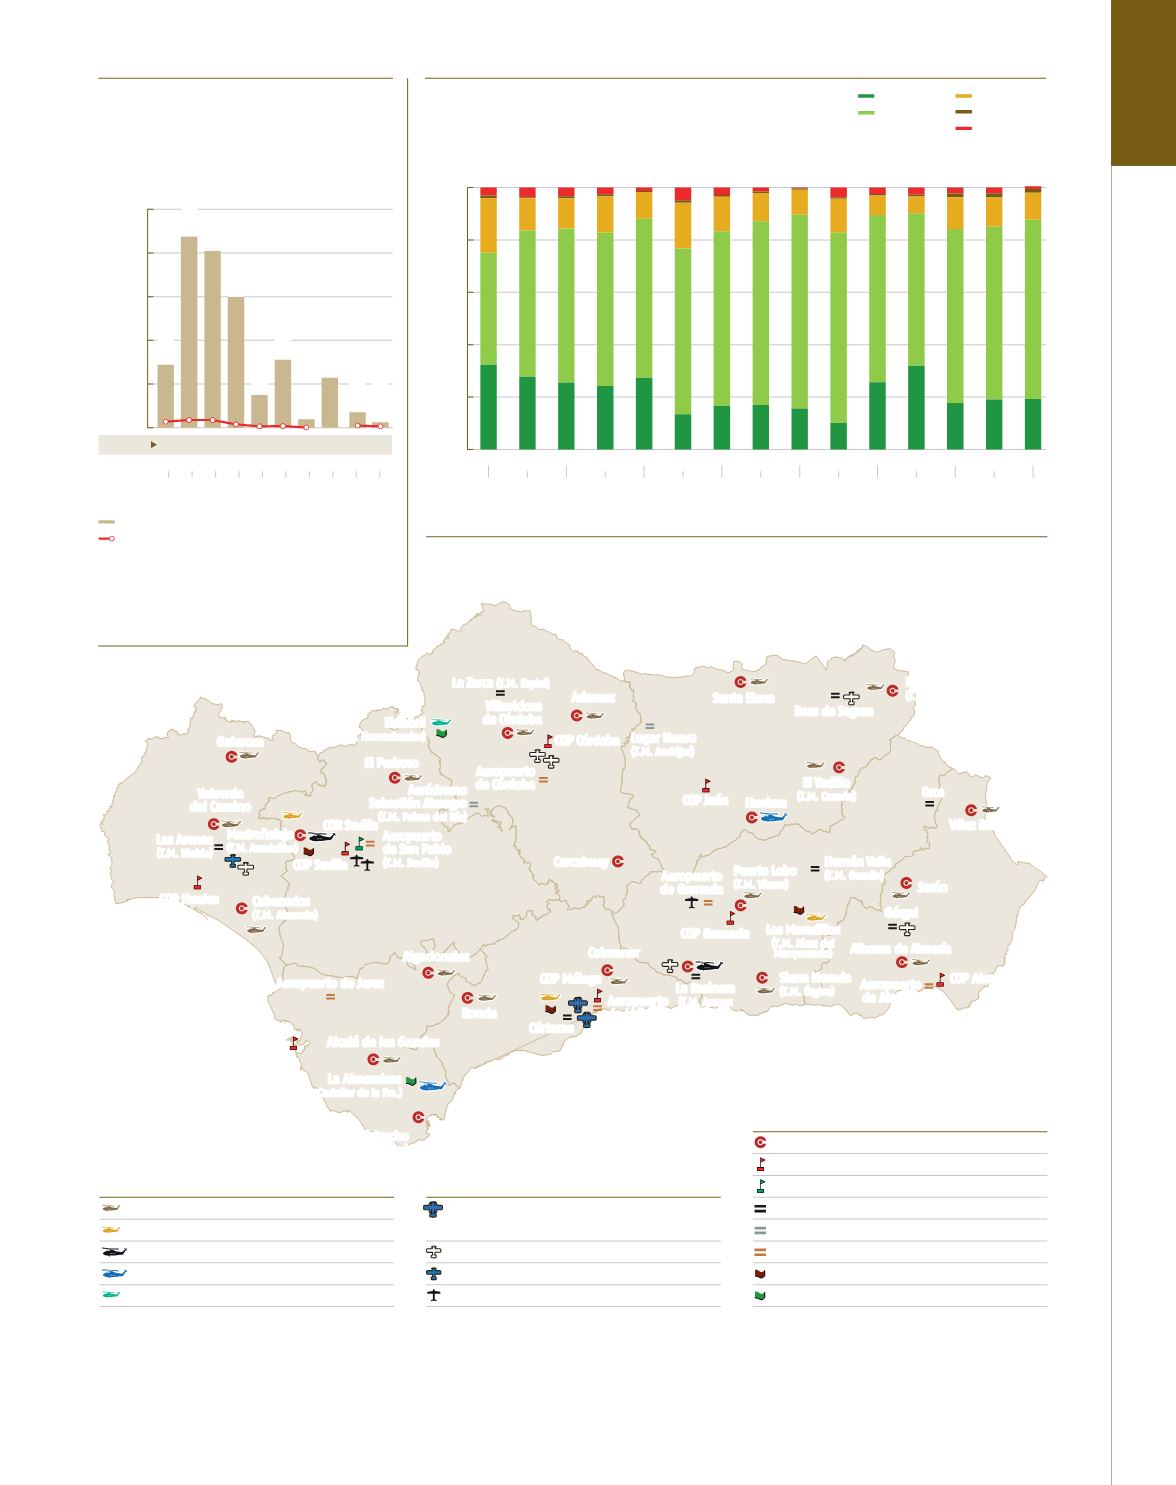The width and height of the screenshot is (1176, 1485).
Task: Select the red swatch in stacked chart legend
Action: pos(963,129)
